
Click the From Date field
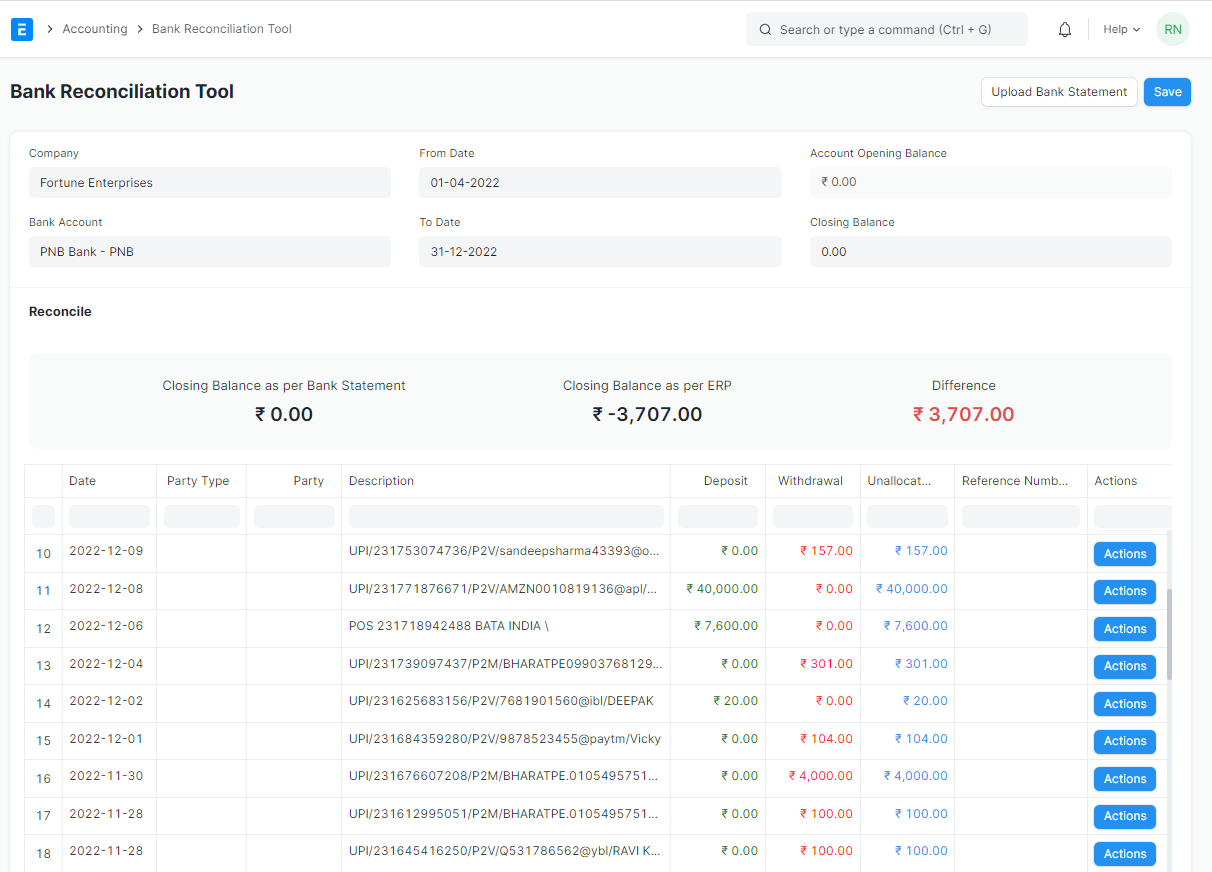[x=600, y=183]
